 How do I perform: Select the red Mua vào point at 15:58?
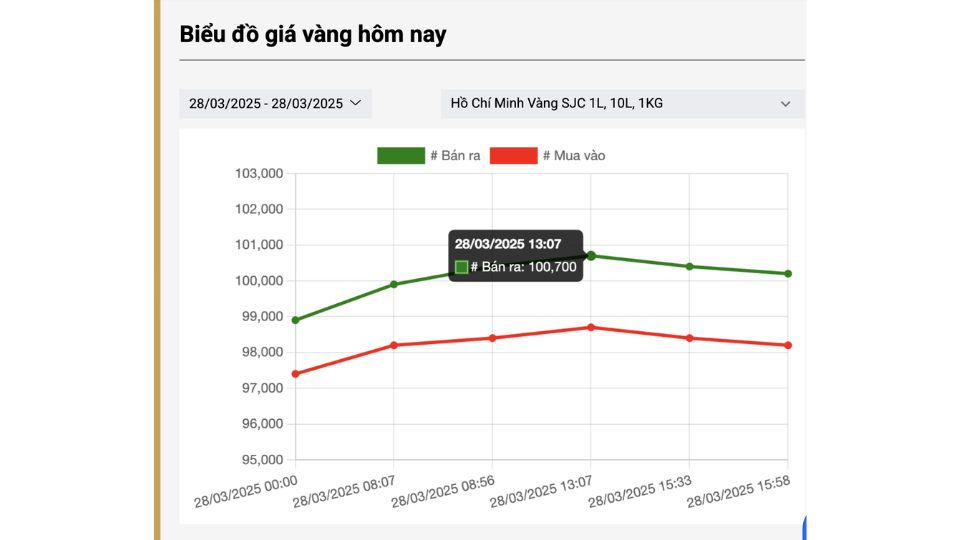(x=788, y=345)
